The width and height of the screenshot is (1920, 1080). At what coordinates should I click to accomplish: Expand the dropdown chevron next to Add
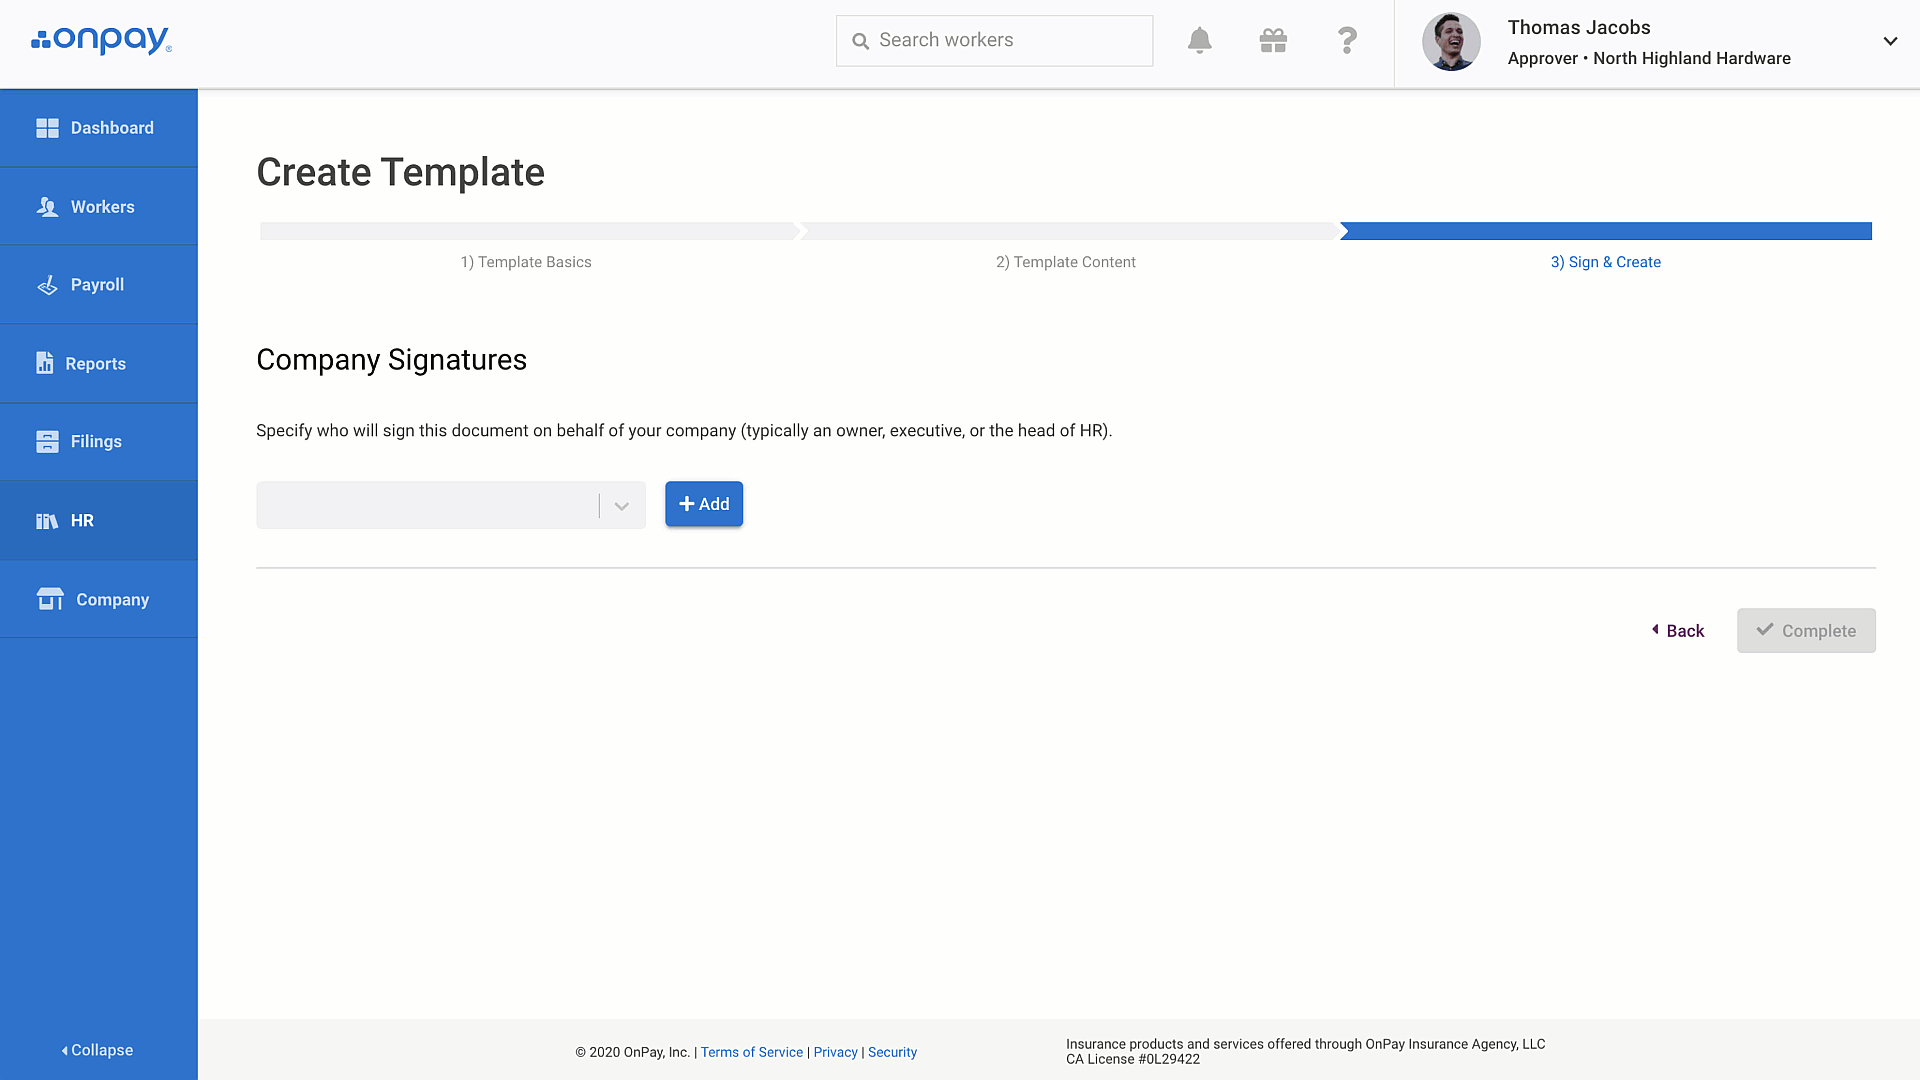(x=620, y=504)
